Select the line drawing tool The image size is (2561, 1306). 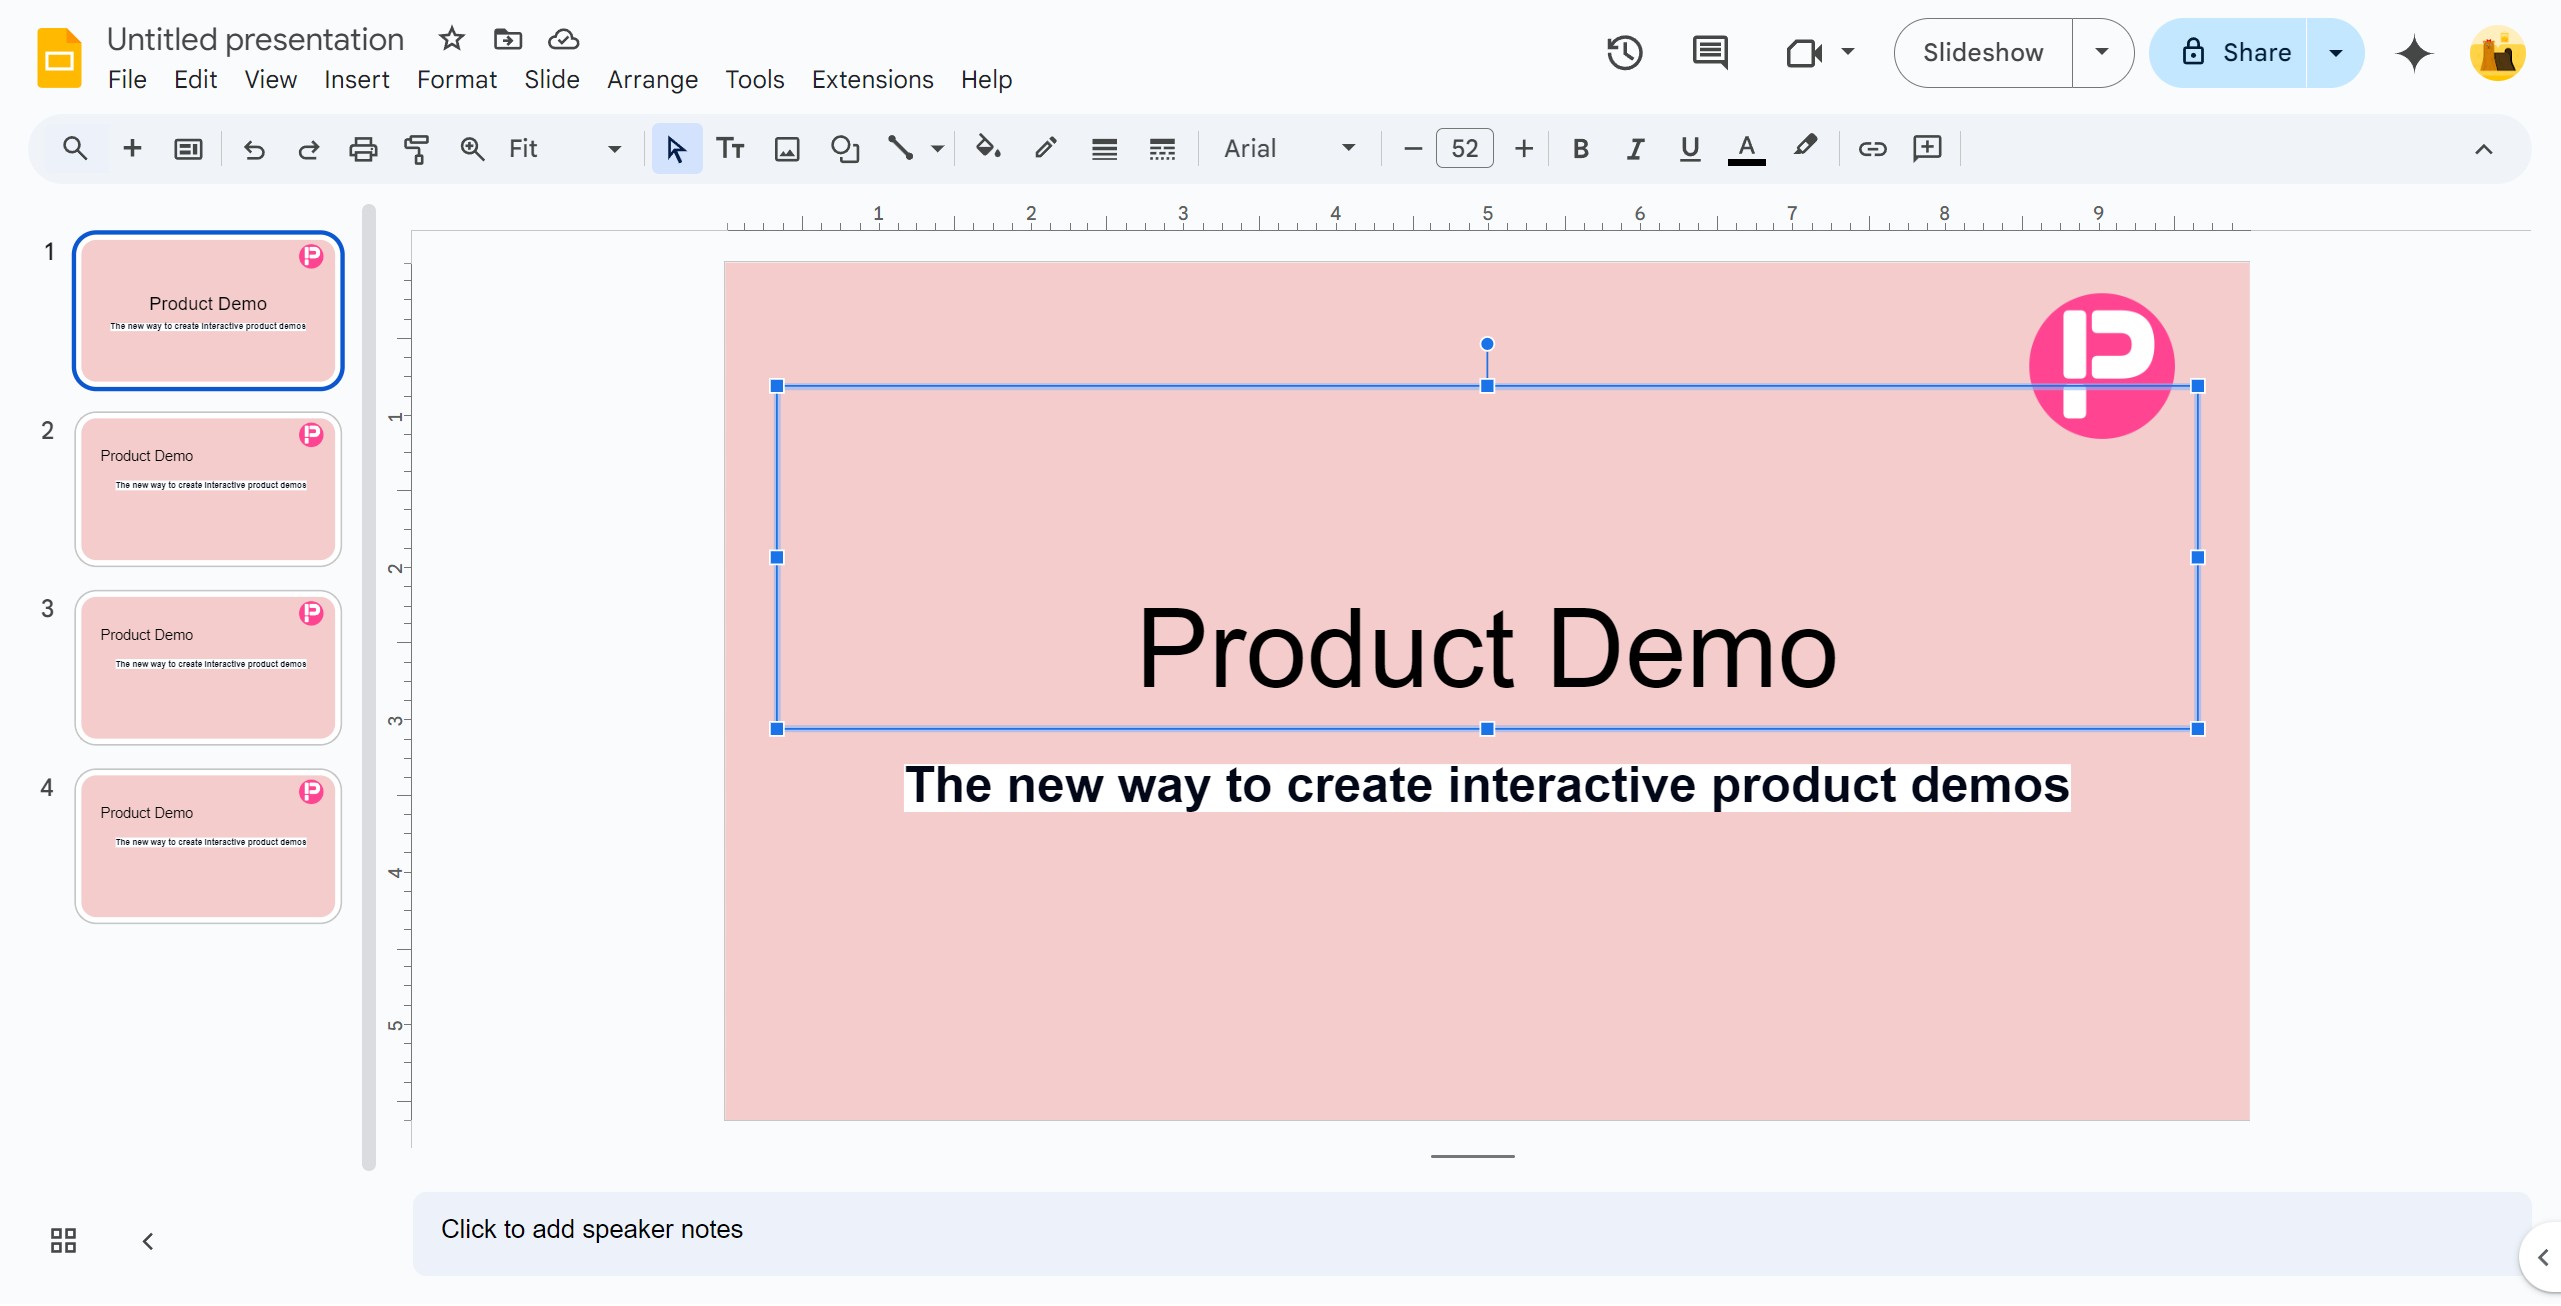pos(901,149)
